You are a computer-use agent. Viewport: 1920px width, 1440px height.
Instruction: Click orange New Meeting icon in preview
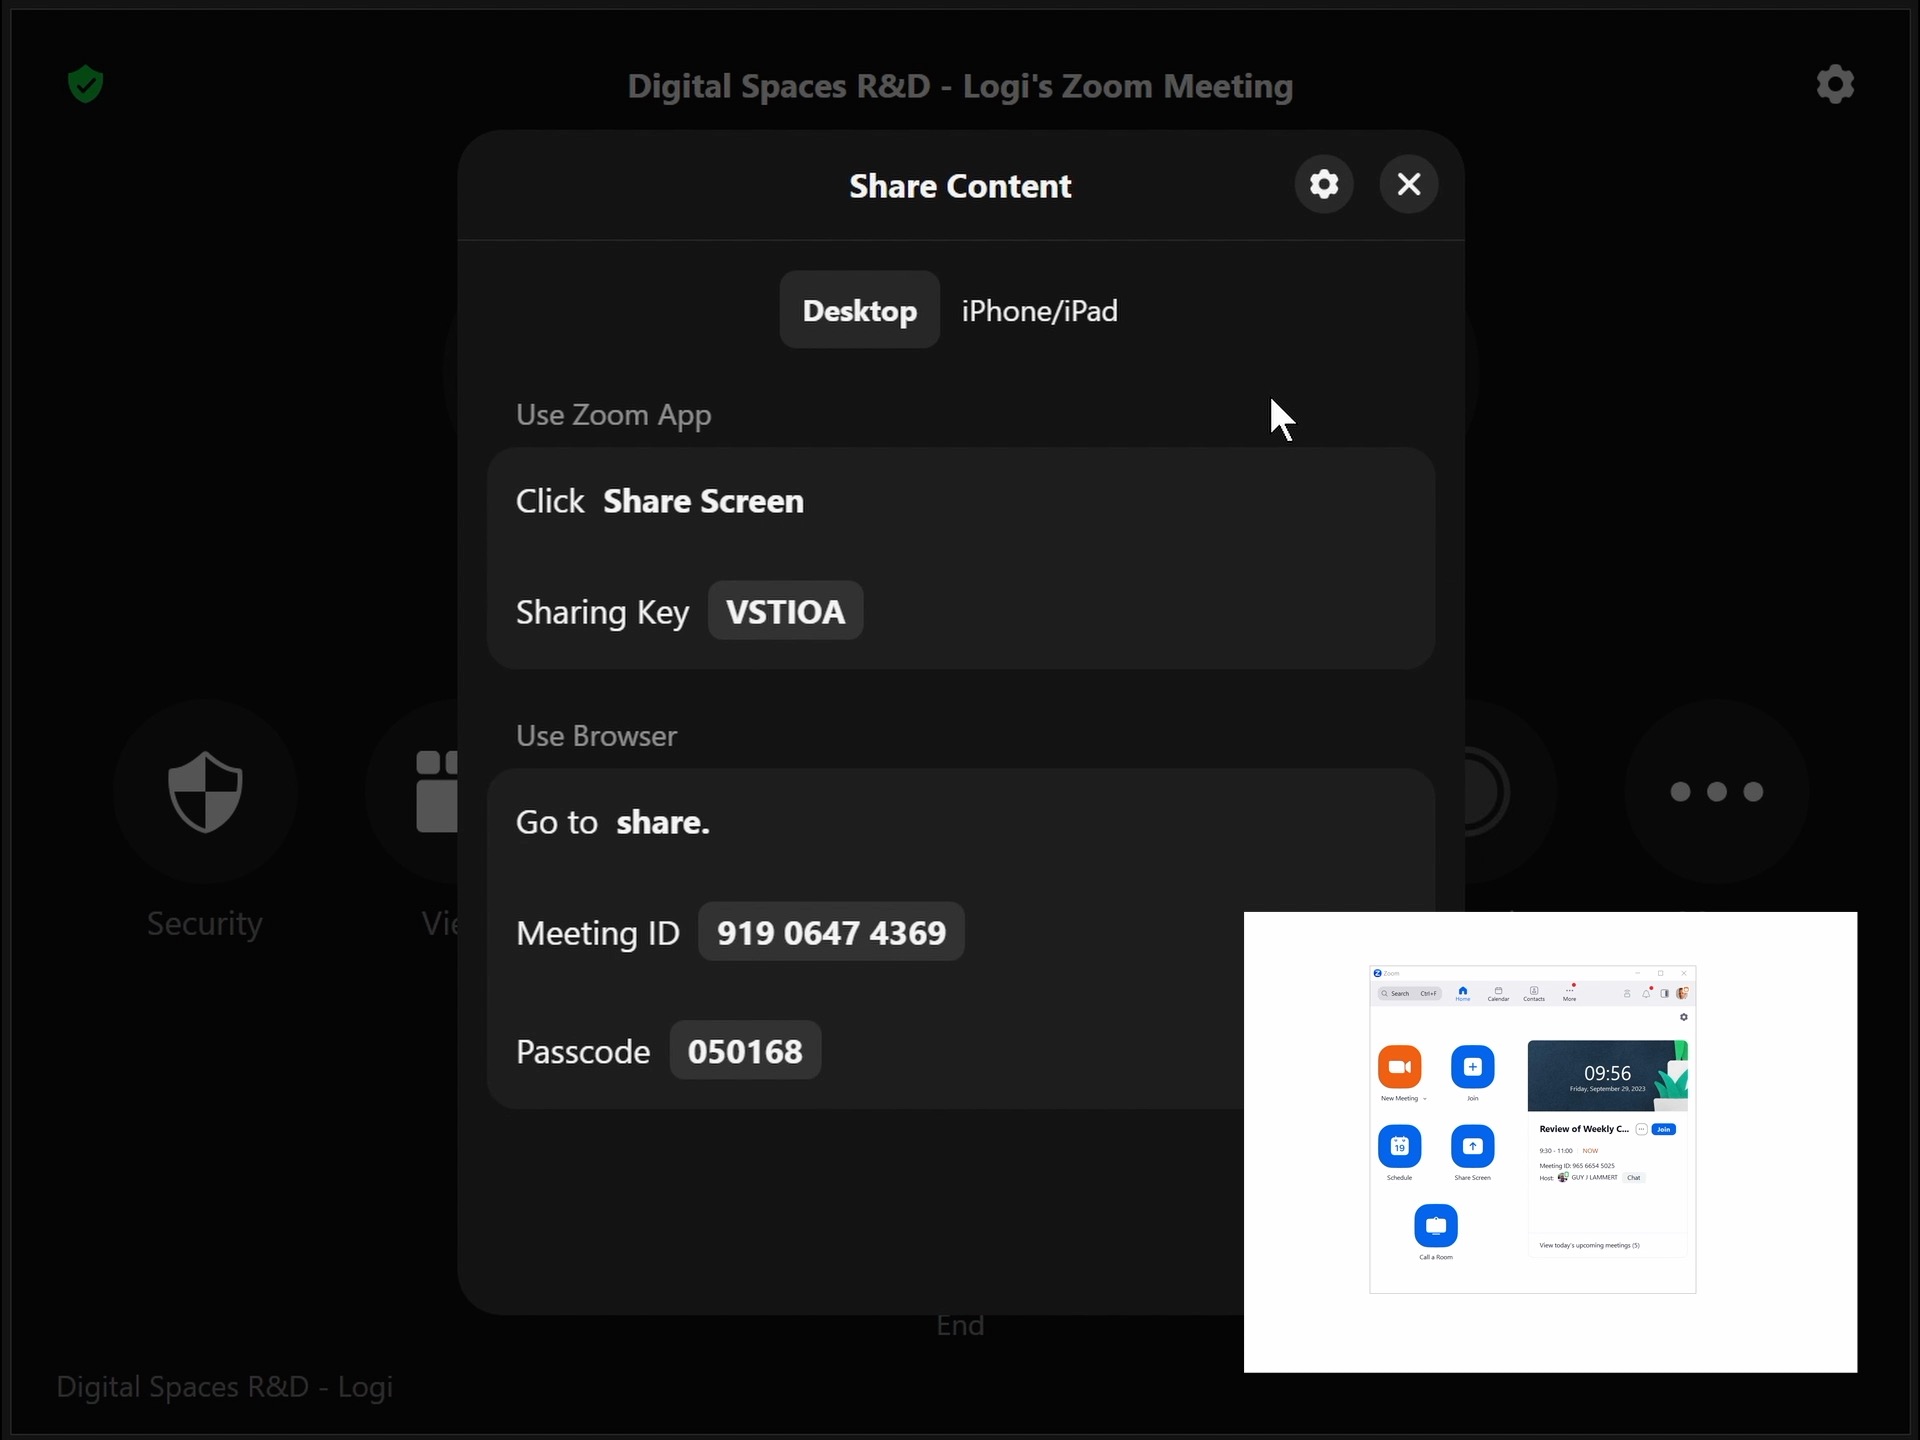coord(1399,1067)
